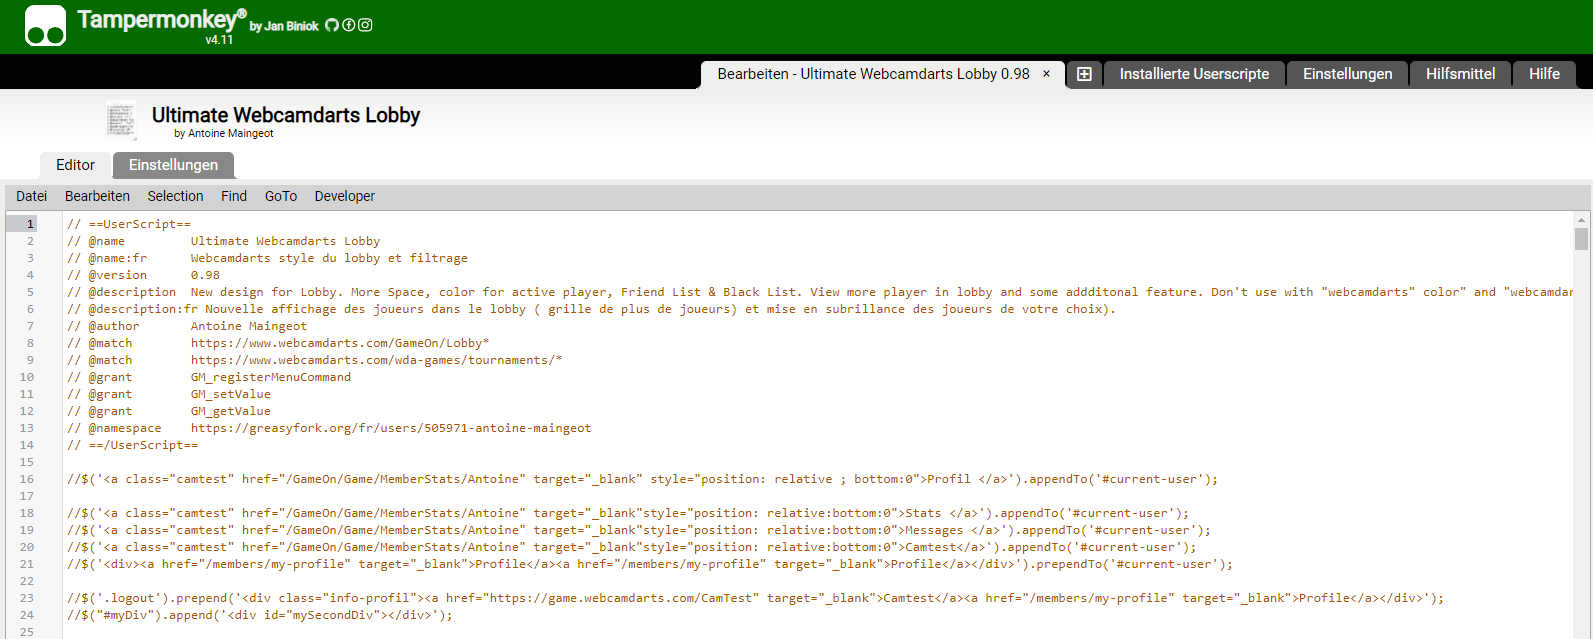Expand the GoTo menu
1593x639 pixels.
[x=281, y=196]
